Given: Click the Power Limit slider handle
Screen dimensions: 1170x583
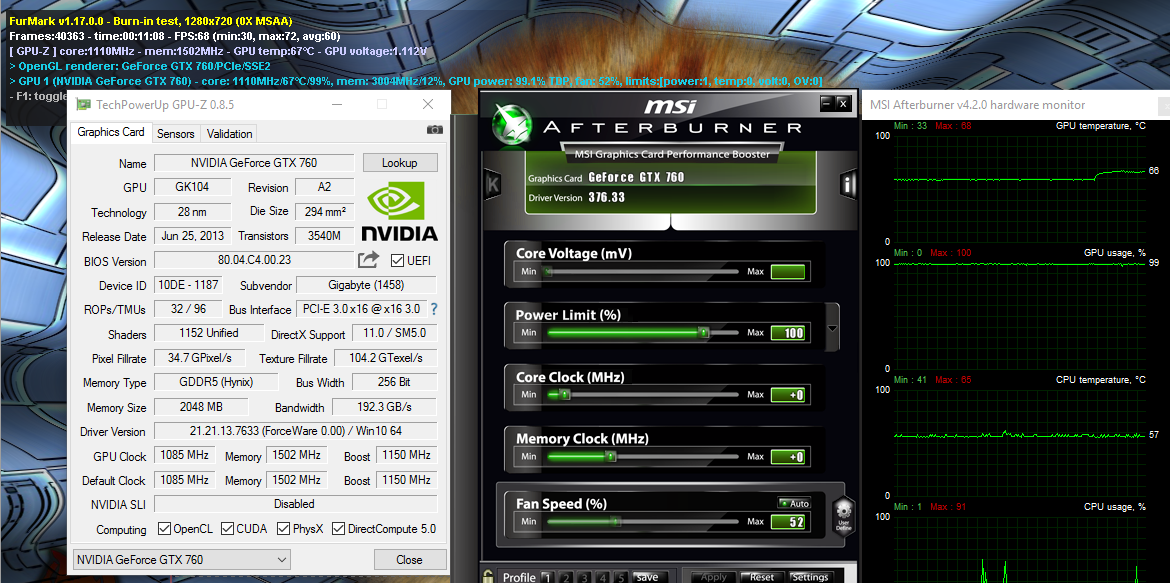Looking at the screenshot, I should point(703,333).
